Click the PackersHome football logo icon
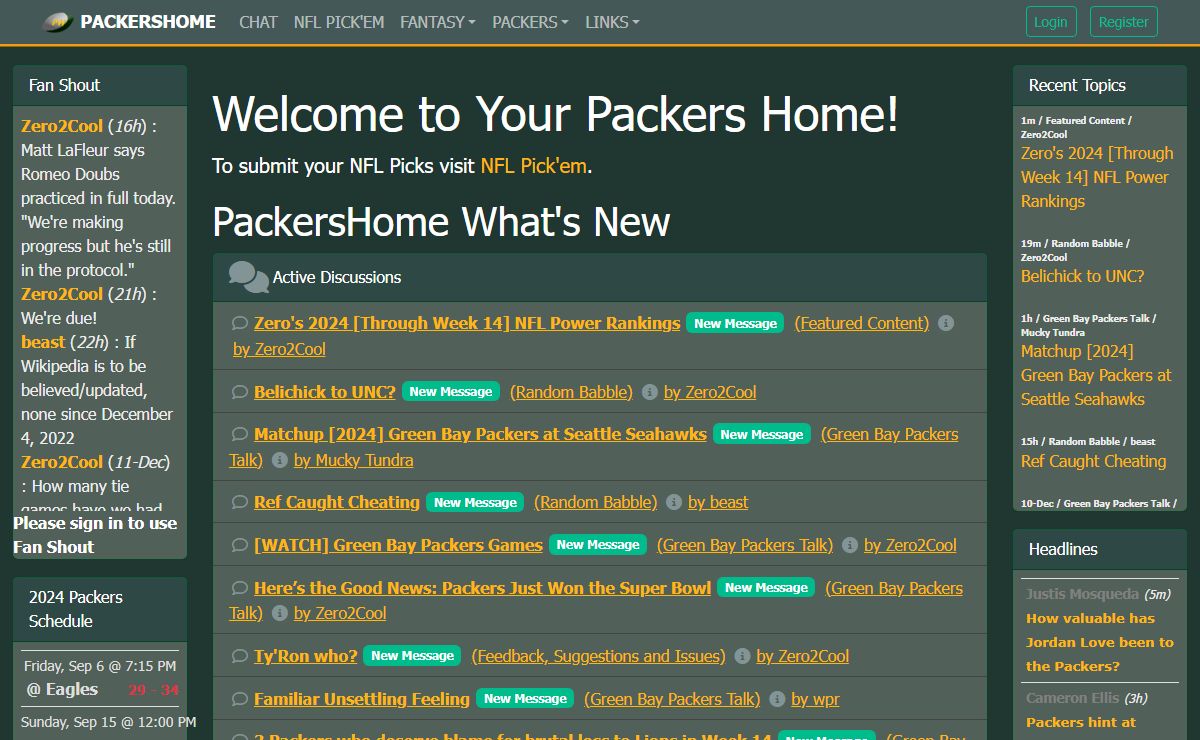Screen dimensions: 1200x740 click(59, 22)
